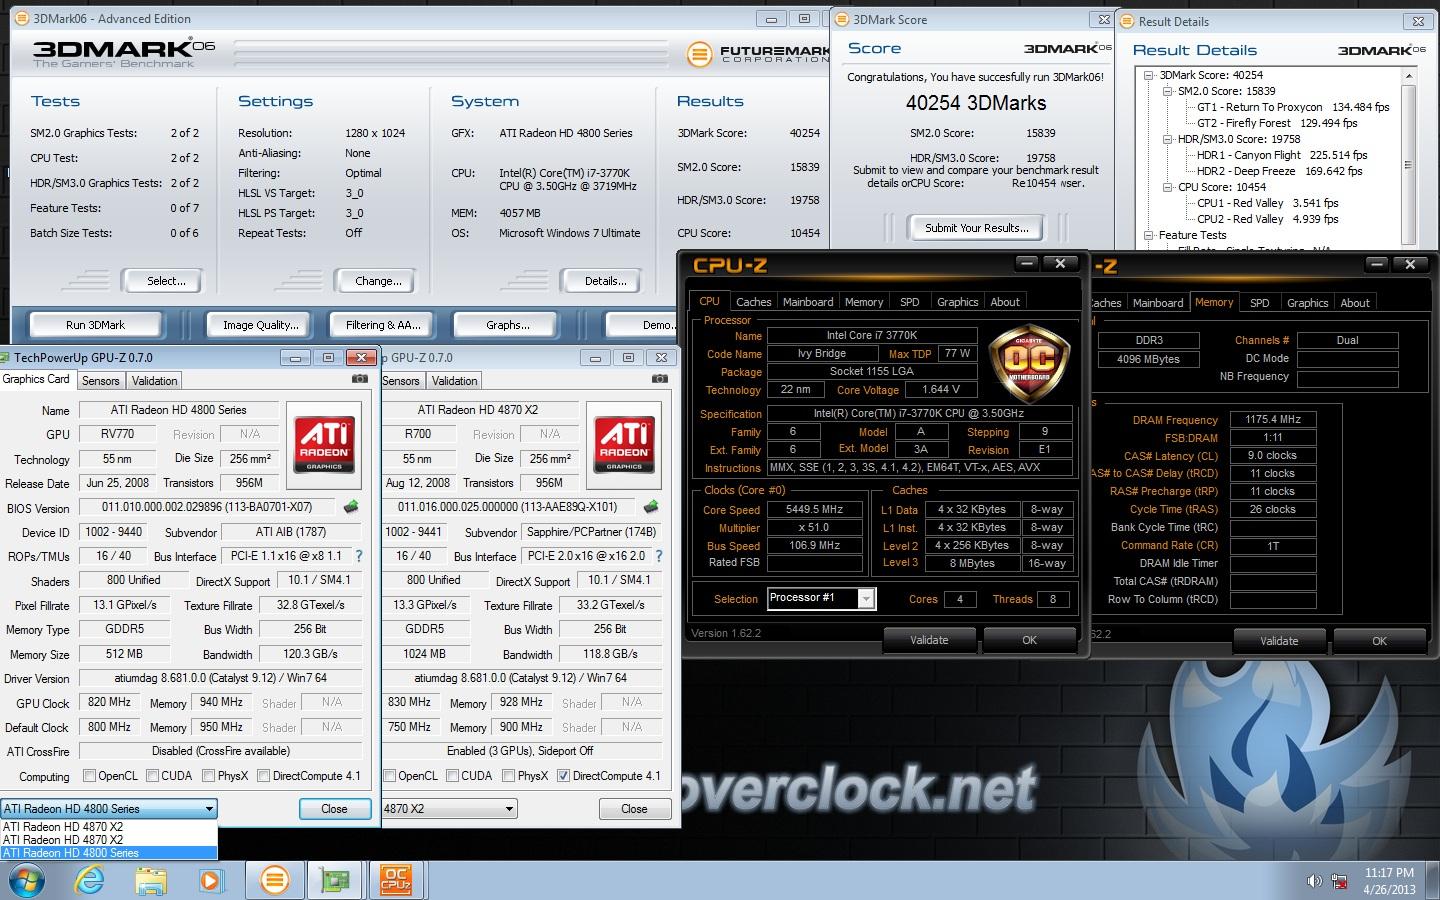Collapse the CPU Score: 10454 node

[1167, 187]
